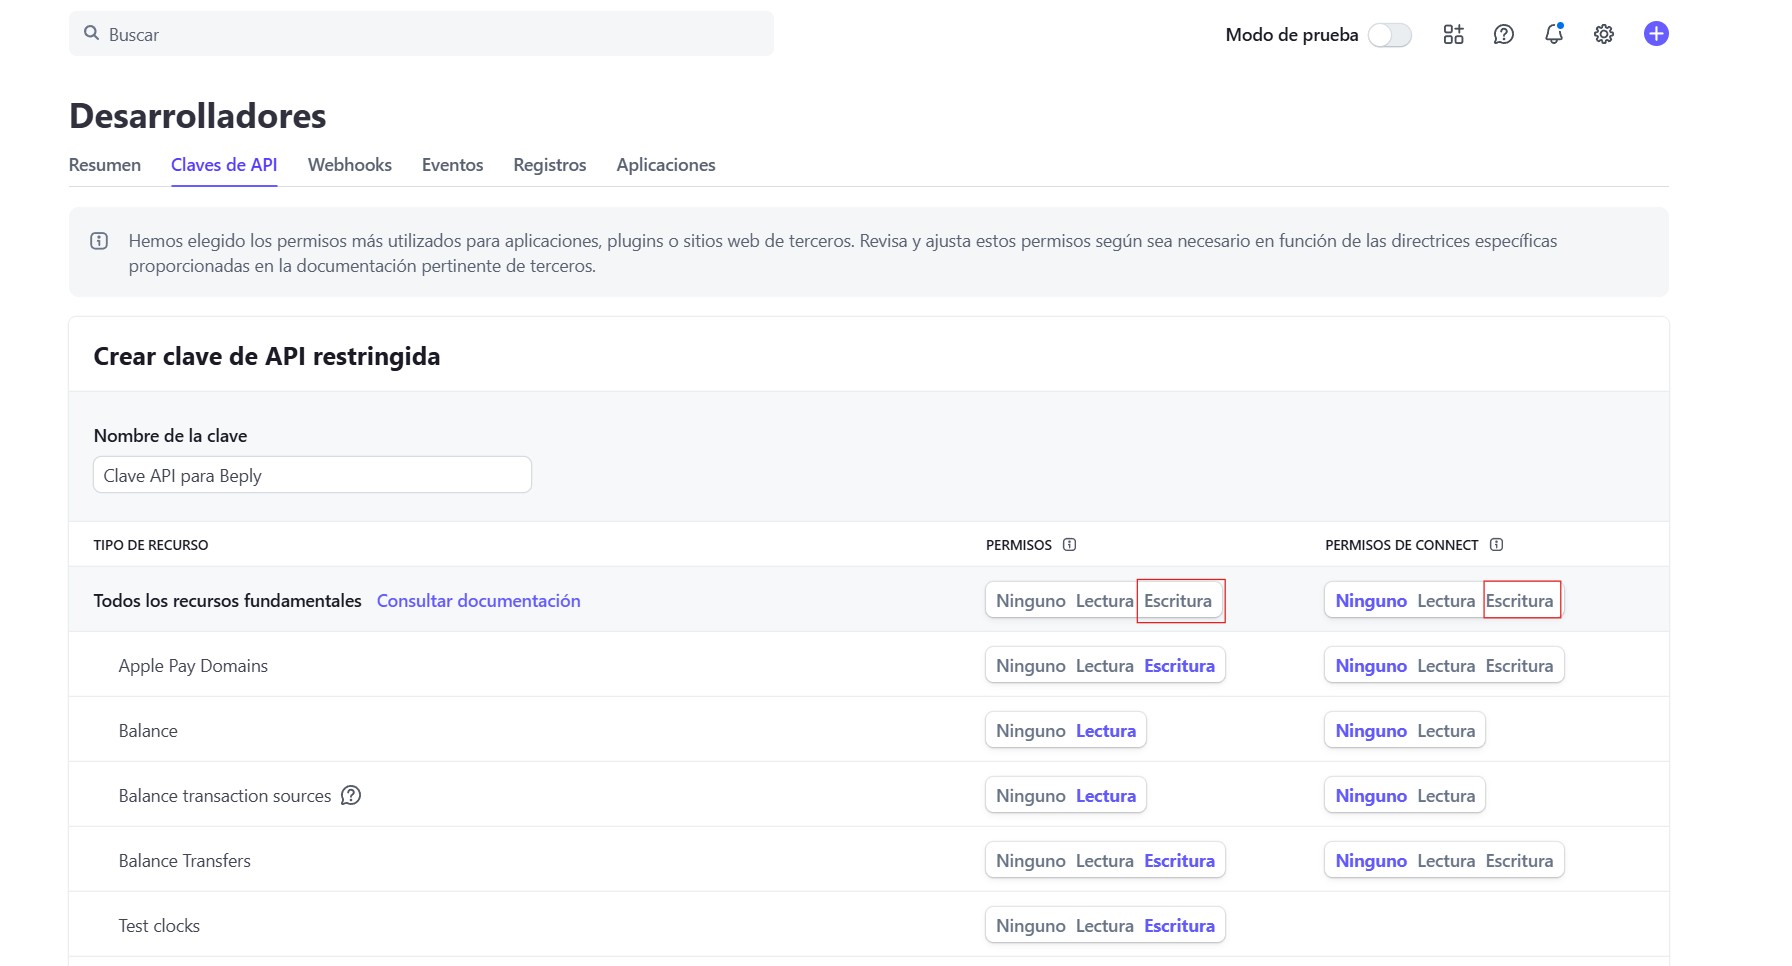Screen dimensions: 1792x966
Task: Open the Registros tab
Action: point(550,165)
